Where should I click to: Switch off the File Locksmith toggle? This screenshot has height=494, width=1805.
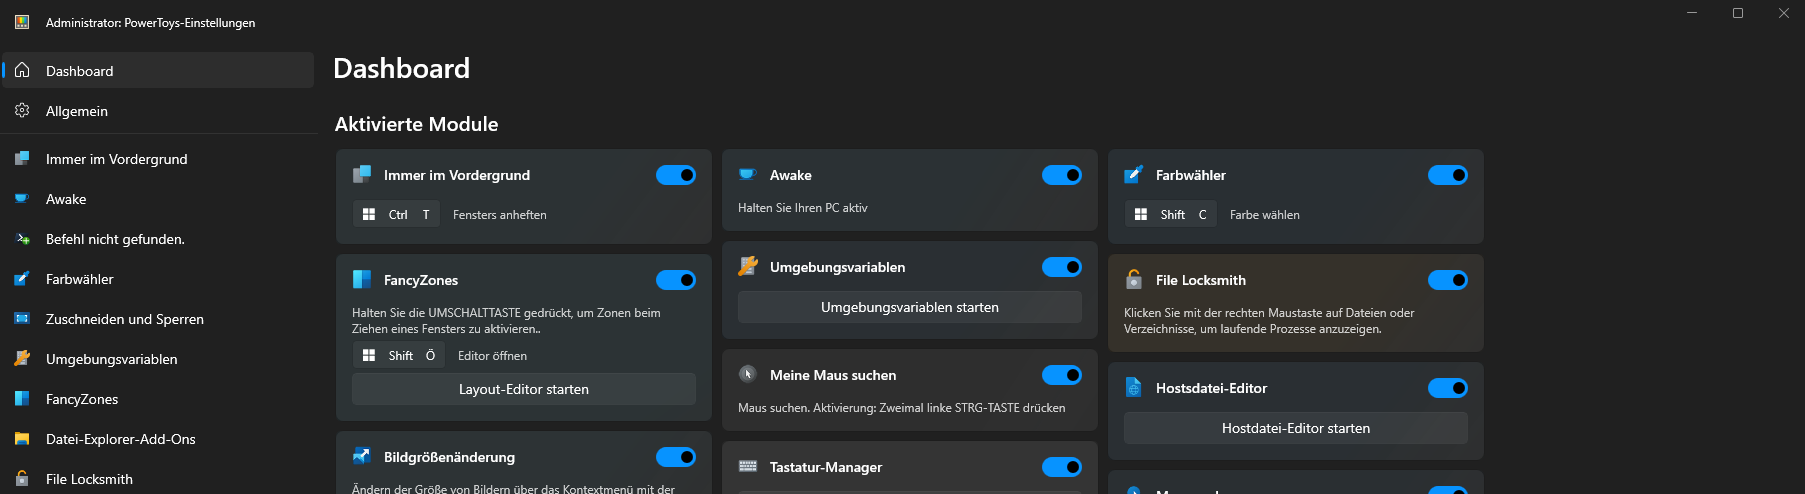(x=1448, y=280)
